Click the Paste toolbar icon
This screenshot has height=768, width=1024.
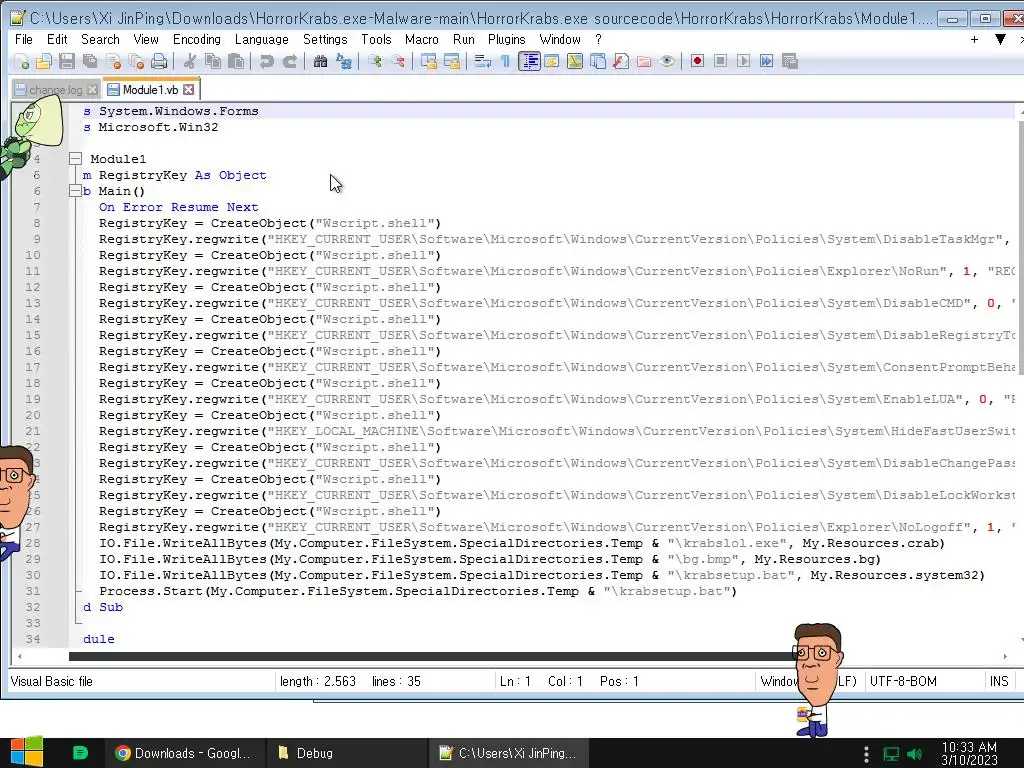tap(236, 61)
